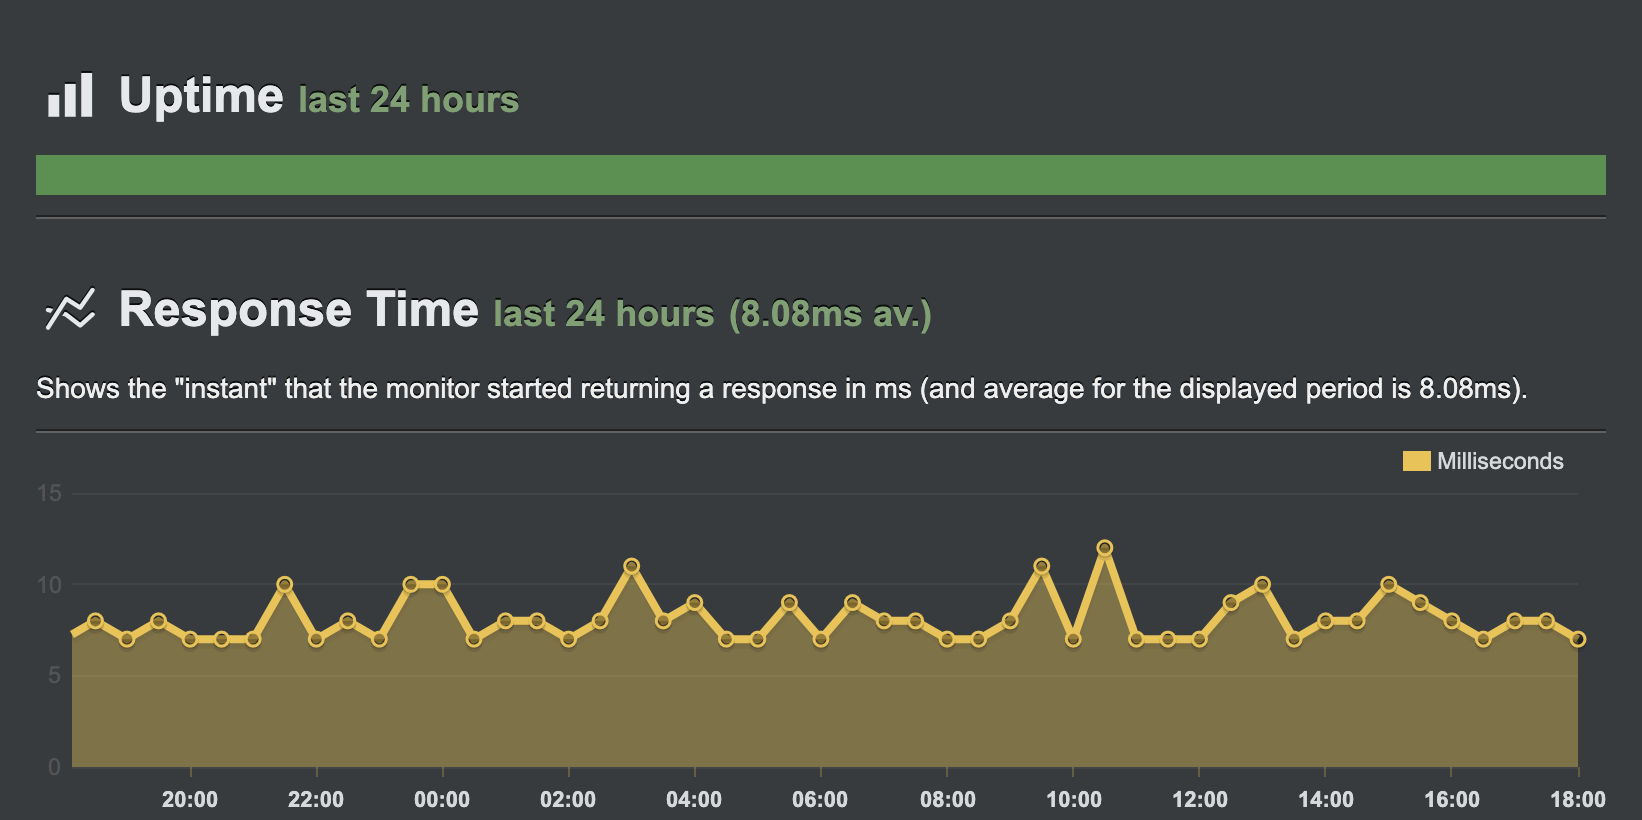Select the 10 ms peak point at 15:00
This screenshot has width=1642, height=820.
[1388, 584]
